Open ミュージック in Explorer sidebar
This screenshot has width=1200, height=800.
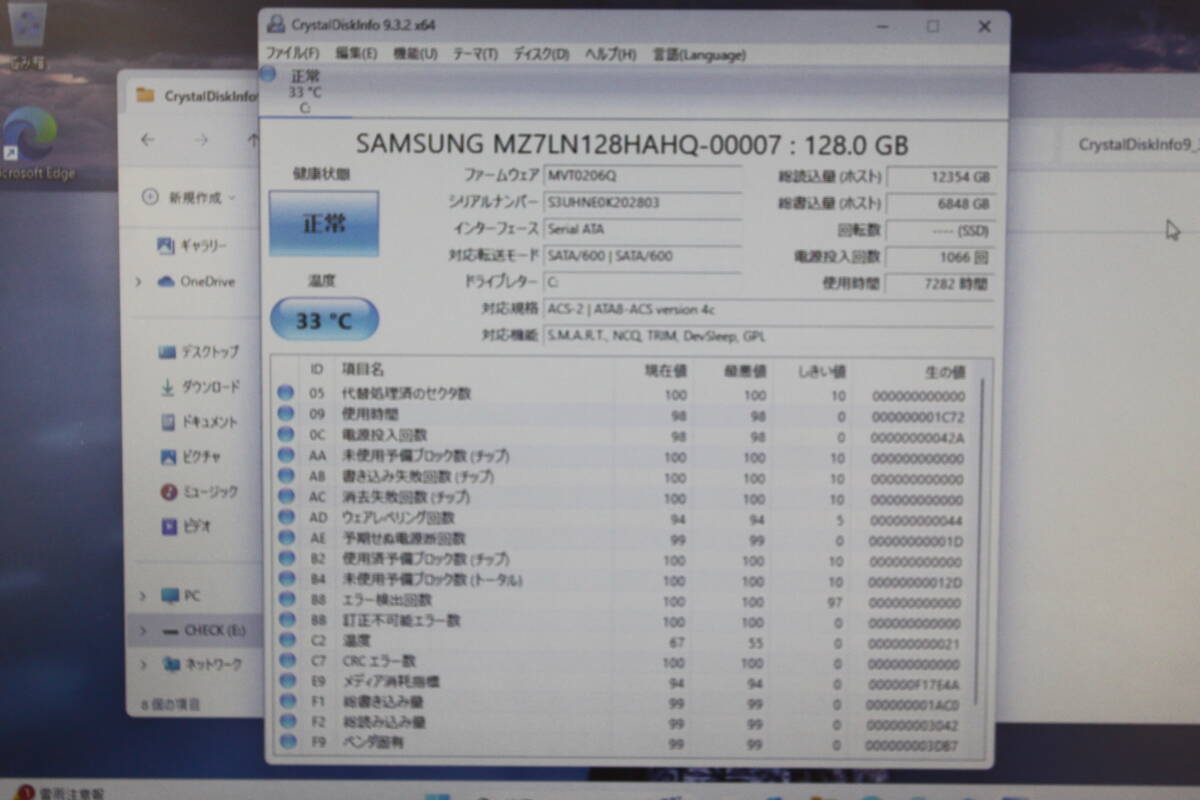point(200,492)
